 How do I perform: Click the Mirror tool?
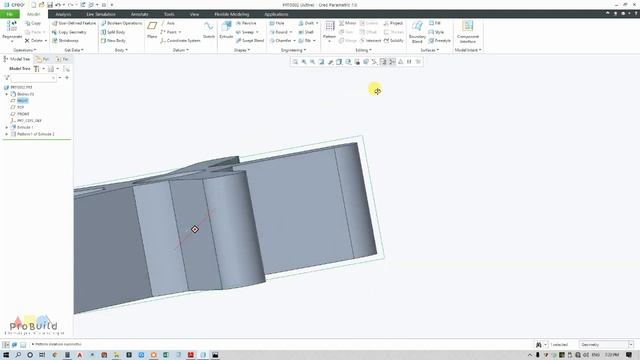[x=347, y=23]
